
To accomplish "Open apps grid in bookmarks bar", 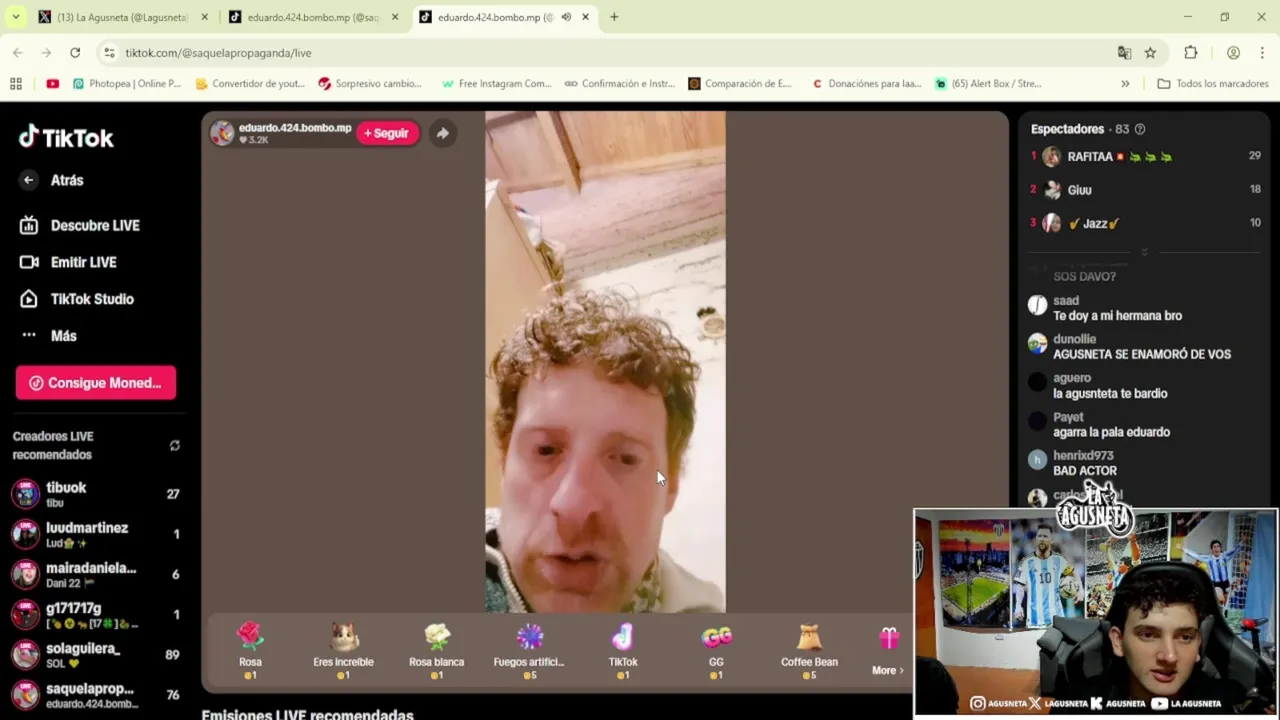I will click(15, 84).
